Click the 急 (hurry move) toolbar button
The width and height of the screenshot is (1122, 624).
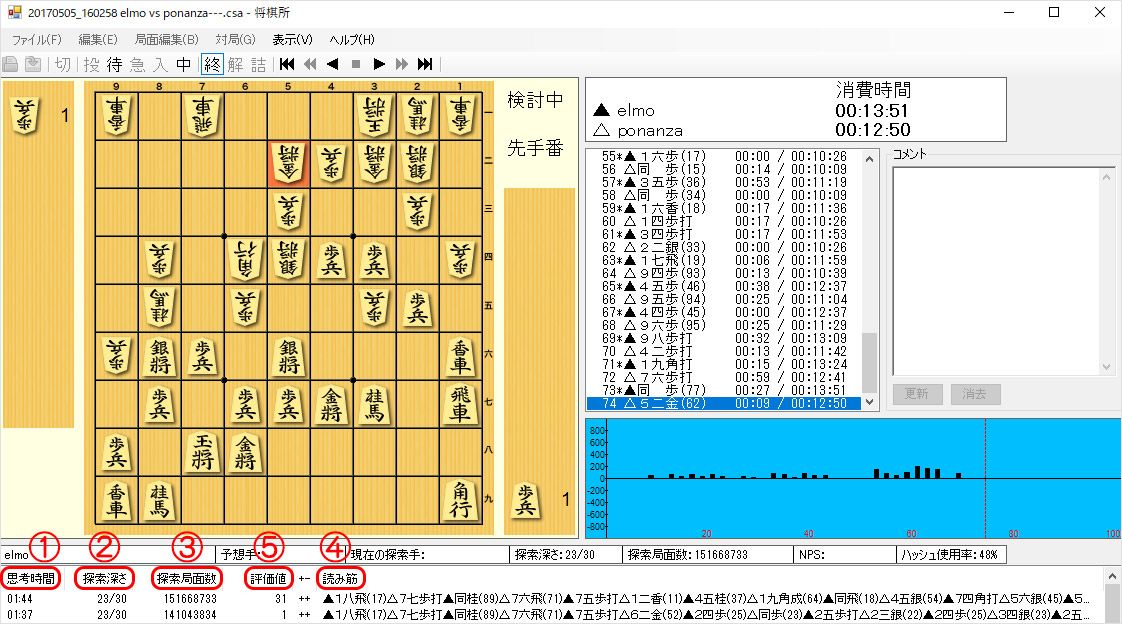[x=137, y=64]
